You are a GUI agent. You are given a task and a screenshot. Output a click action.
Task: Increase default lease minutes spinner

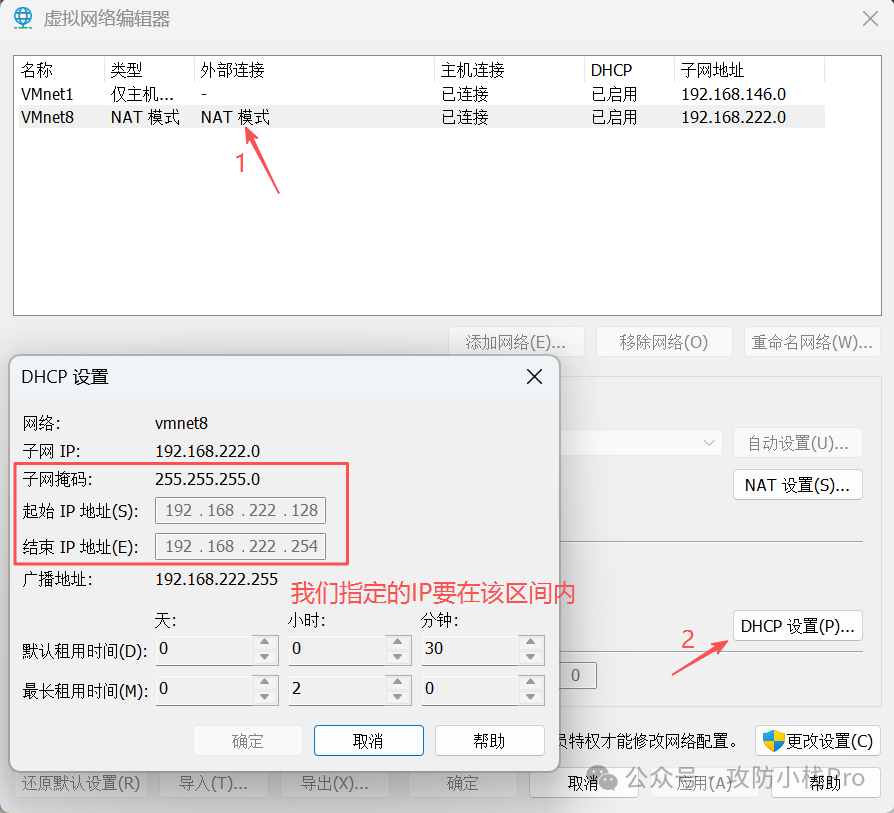pyautogui.click(x=530, y=642)
